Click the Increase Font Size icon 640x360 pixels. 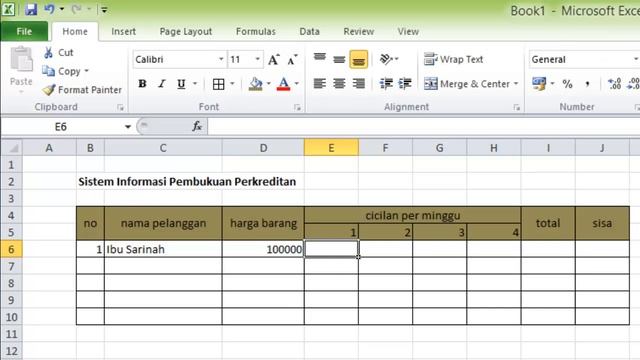(x=273, y=60)
